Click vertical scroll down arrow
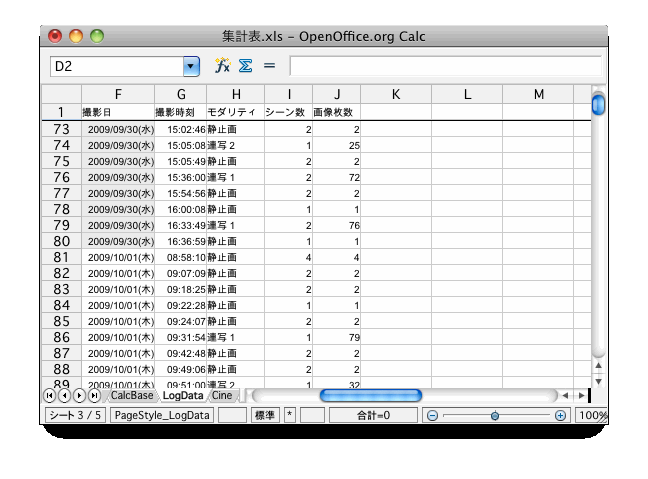This screenshot has width=648, height=479. pyautogui.click(x=598, y=381)
